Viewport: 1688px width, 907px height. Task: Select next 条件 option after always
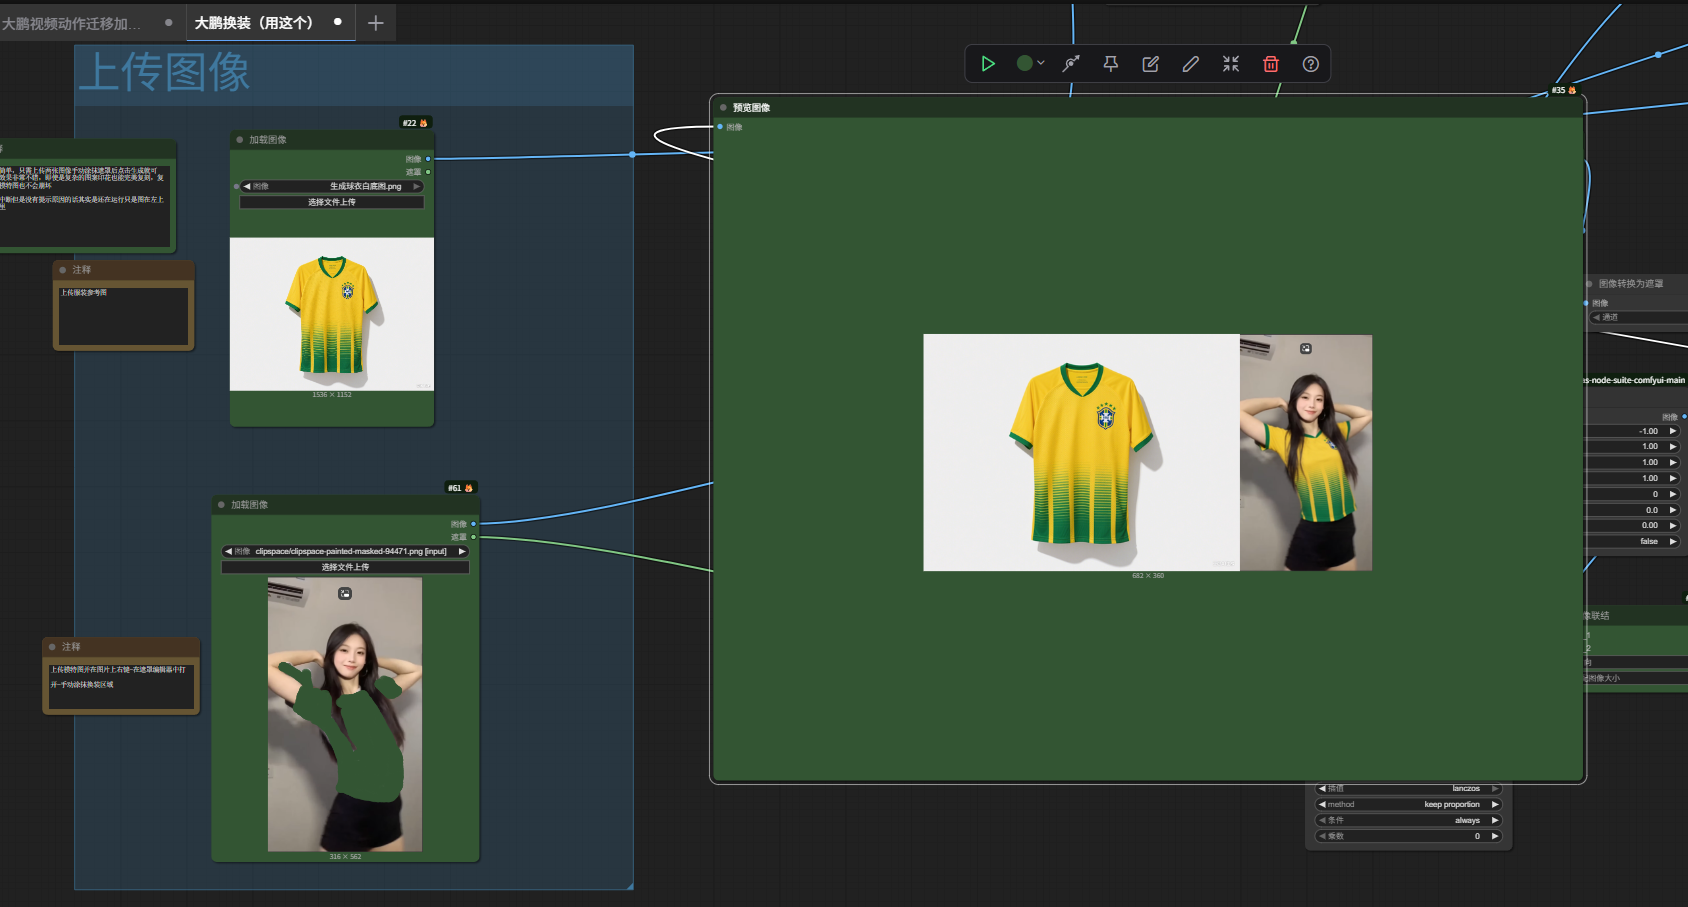point(1495,820)
